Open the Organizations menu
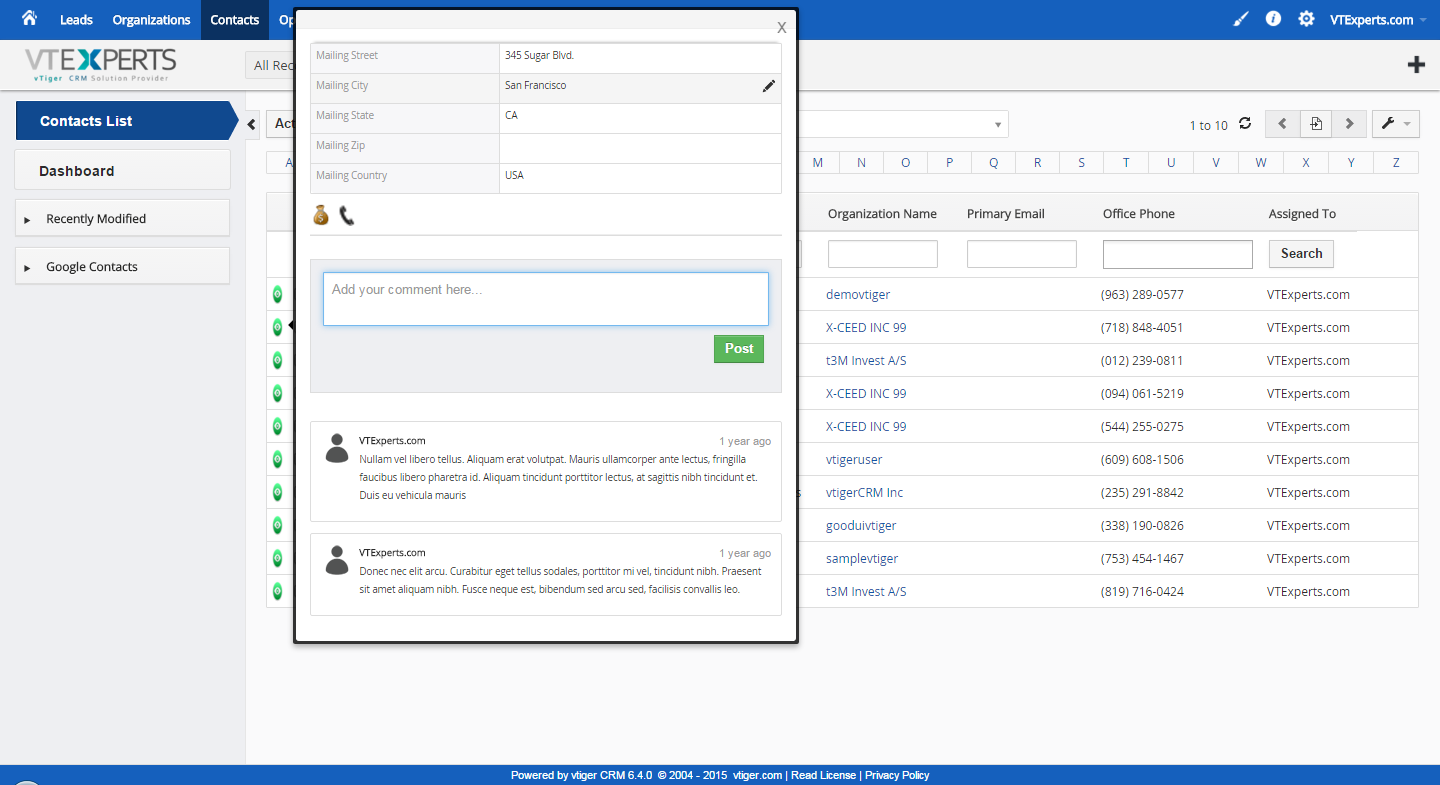Viewport: 1440px width, 785px height. [x=151, y=19]
